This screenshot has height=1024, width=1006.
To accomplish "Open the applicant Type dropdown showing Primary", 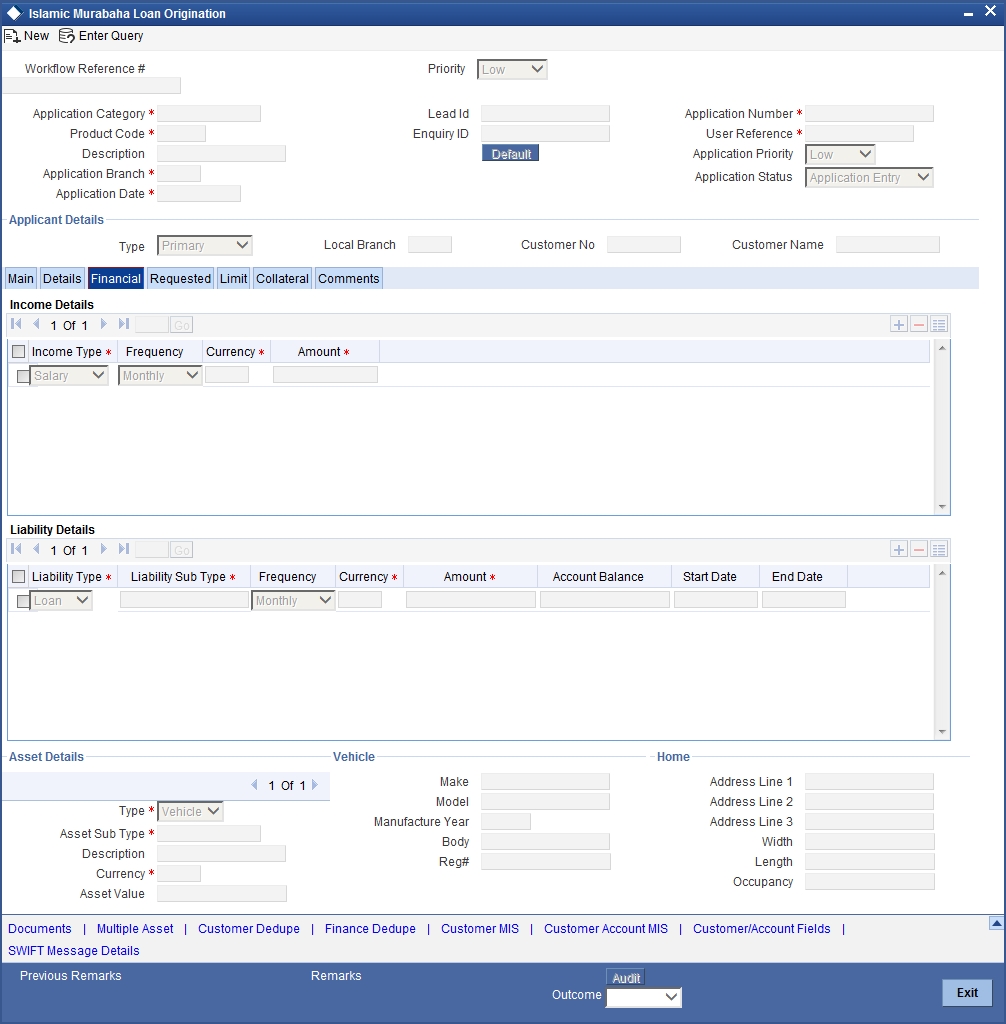I will [204, 246].
